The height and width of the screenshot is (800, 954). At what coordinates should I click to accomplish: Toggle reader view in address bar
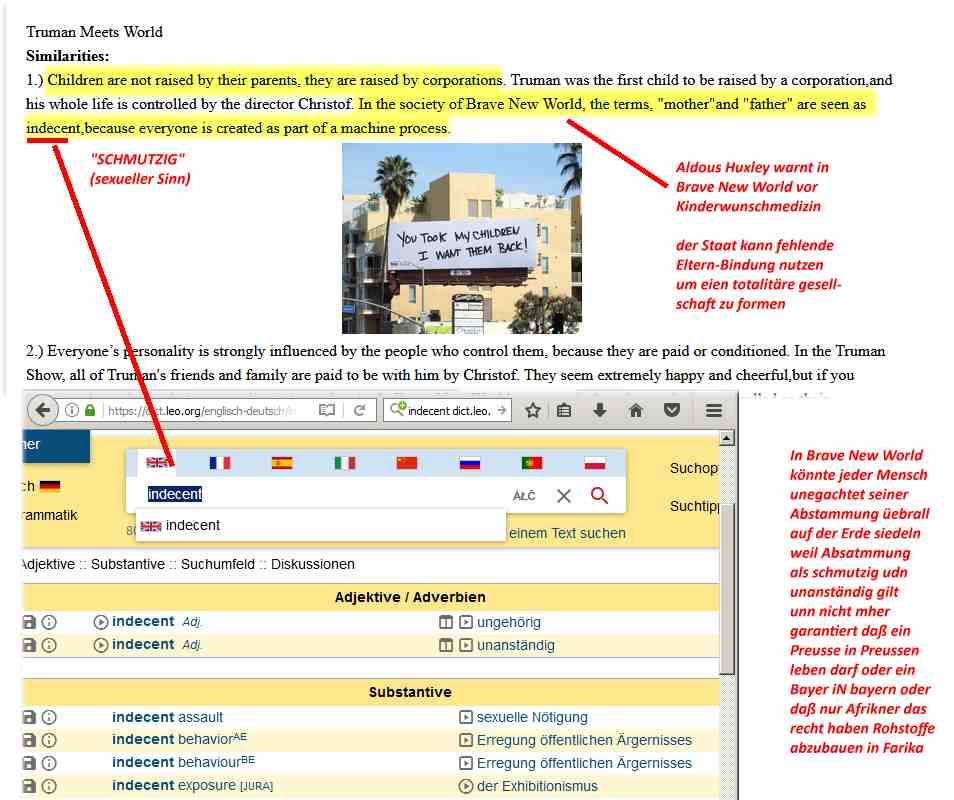click(x=327, y=411)
